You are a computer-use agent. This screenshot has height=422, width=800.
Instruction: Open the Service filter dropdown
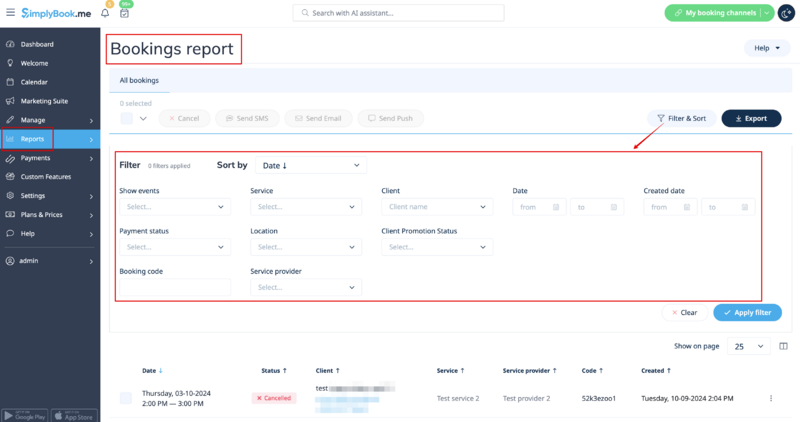point(306,207)
